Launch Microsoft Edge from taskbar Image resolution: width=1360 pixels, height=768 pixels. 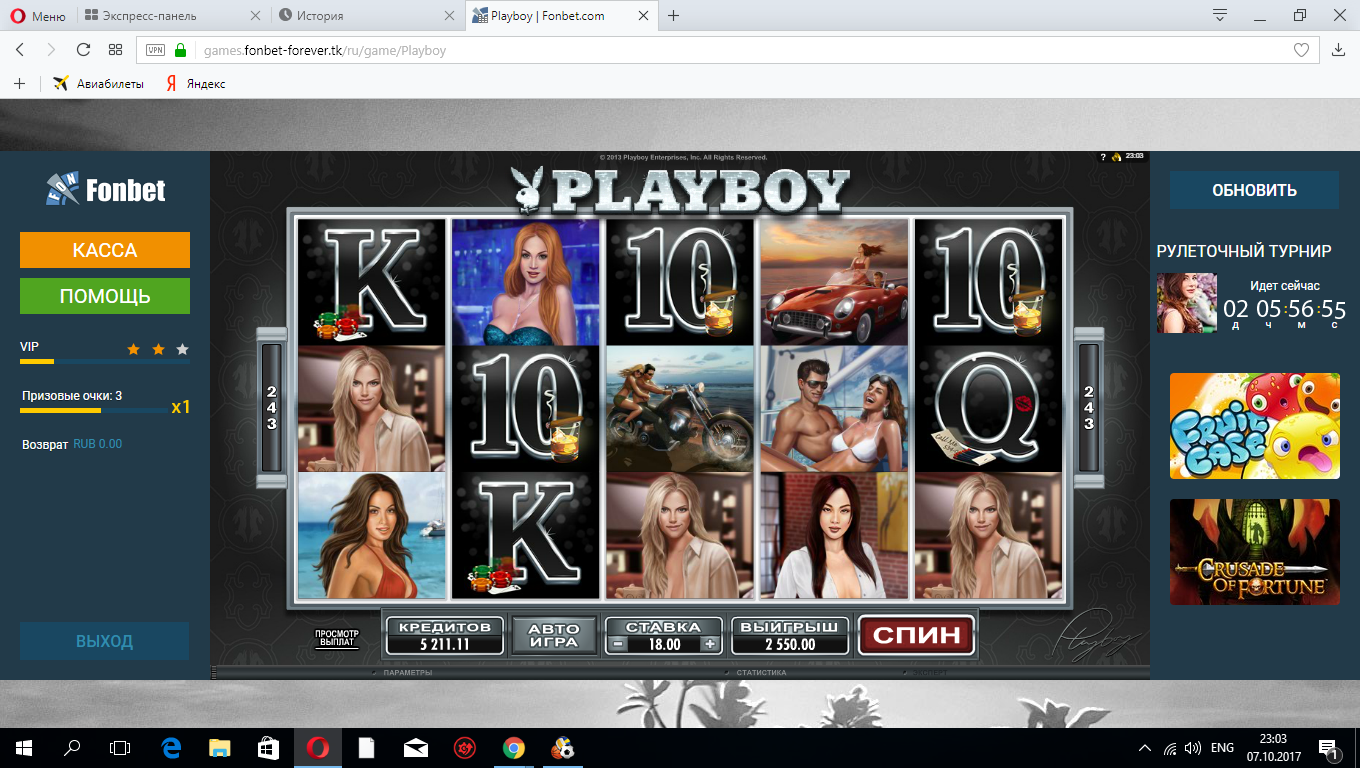coord(170,747)
